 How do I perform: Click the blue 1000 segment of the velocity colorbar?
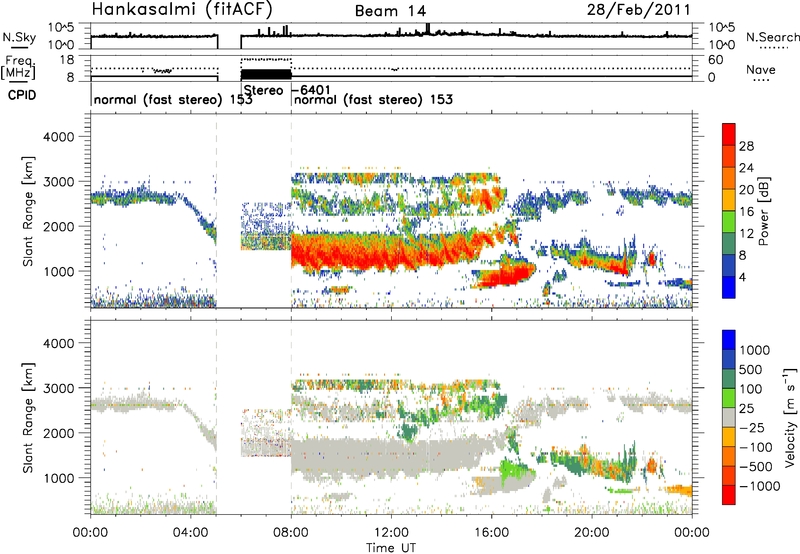[729, 340]
